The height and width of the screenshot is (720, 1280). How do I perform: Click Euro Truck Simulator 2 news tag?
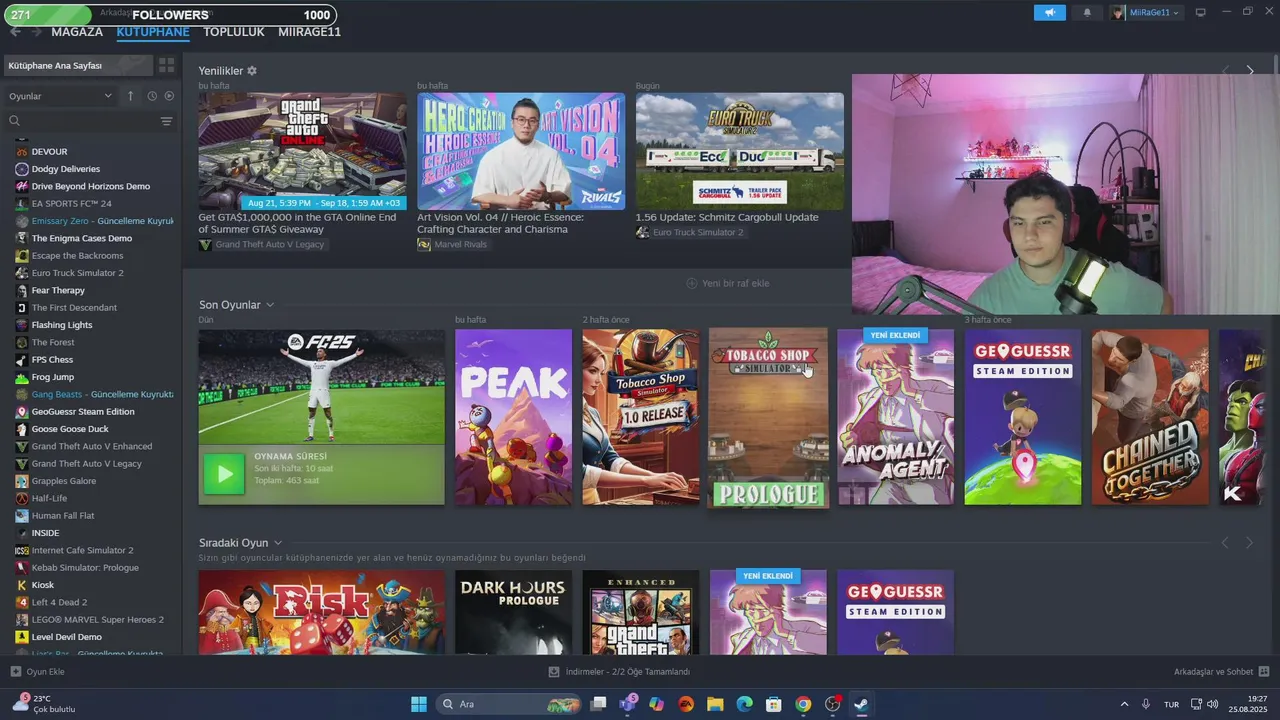point(691,232)
